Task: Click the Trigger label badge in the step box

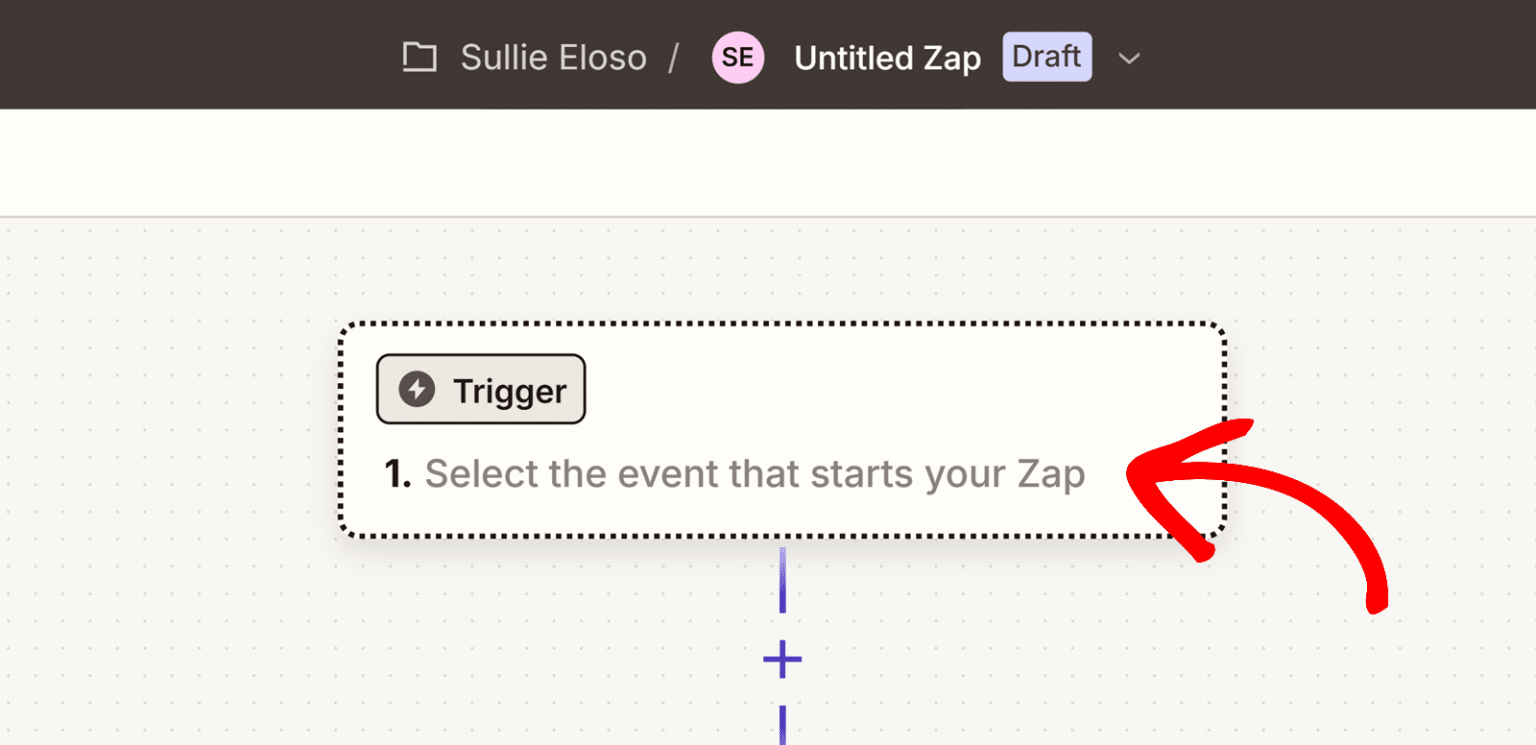Action: (480, 389)
